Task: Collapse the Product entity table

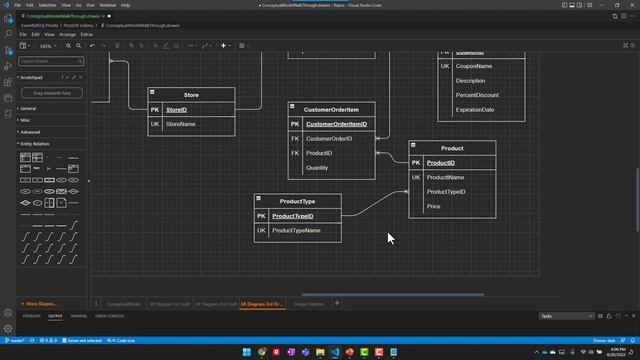Action: coord(413,145)
